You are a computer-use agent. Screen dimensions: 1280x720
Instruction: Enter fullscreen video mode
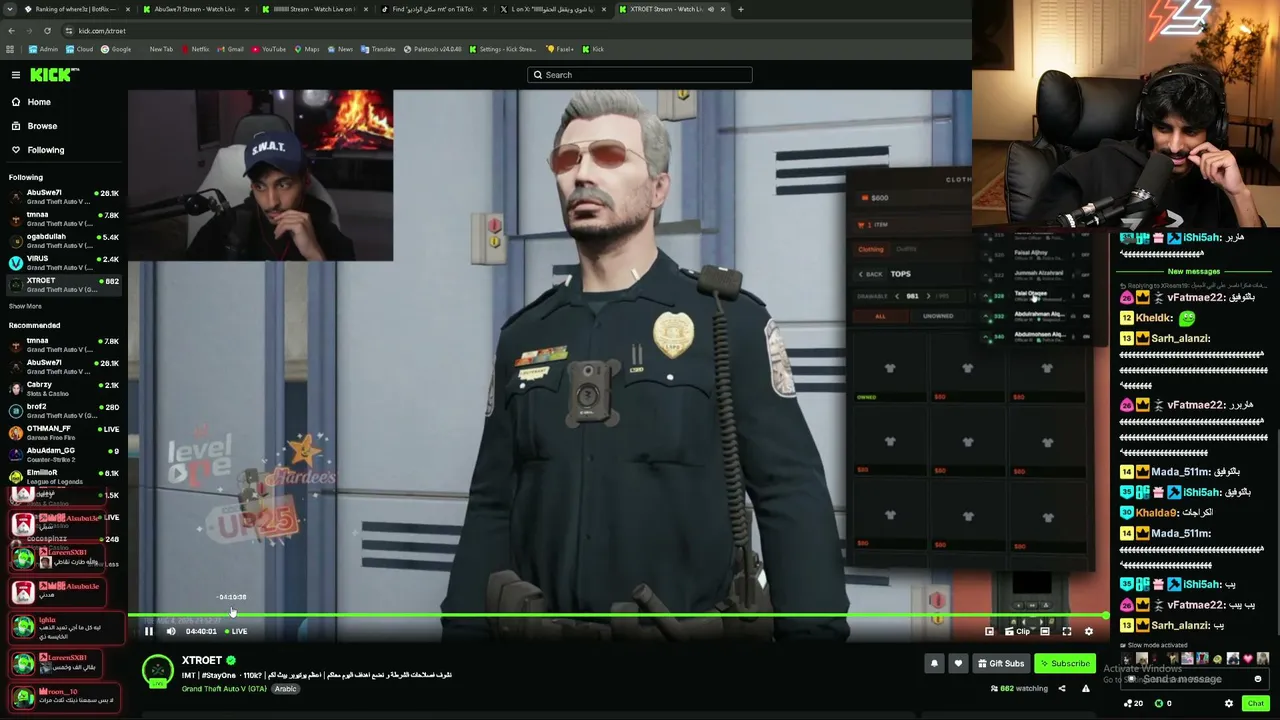point(1067,631)
